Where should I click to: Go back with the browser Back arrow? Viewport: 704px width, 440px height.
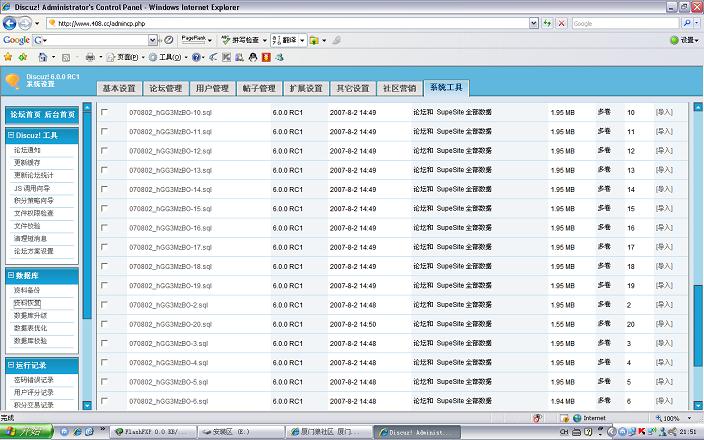click(x=9, y=23)
